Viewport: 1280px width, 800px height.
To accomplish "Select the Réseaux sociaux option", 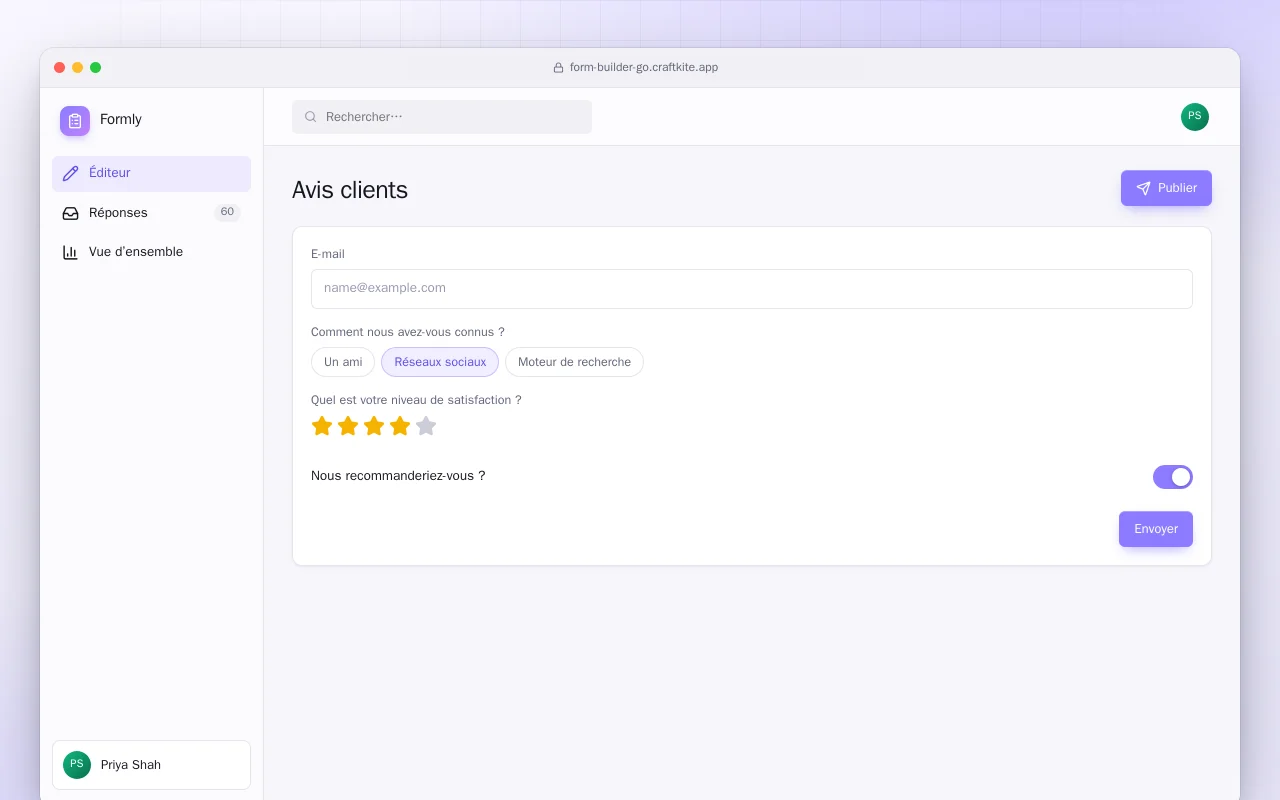I will [x=440, y=362].
